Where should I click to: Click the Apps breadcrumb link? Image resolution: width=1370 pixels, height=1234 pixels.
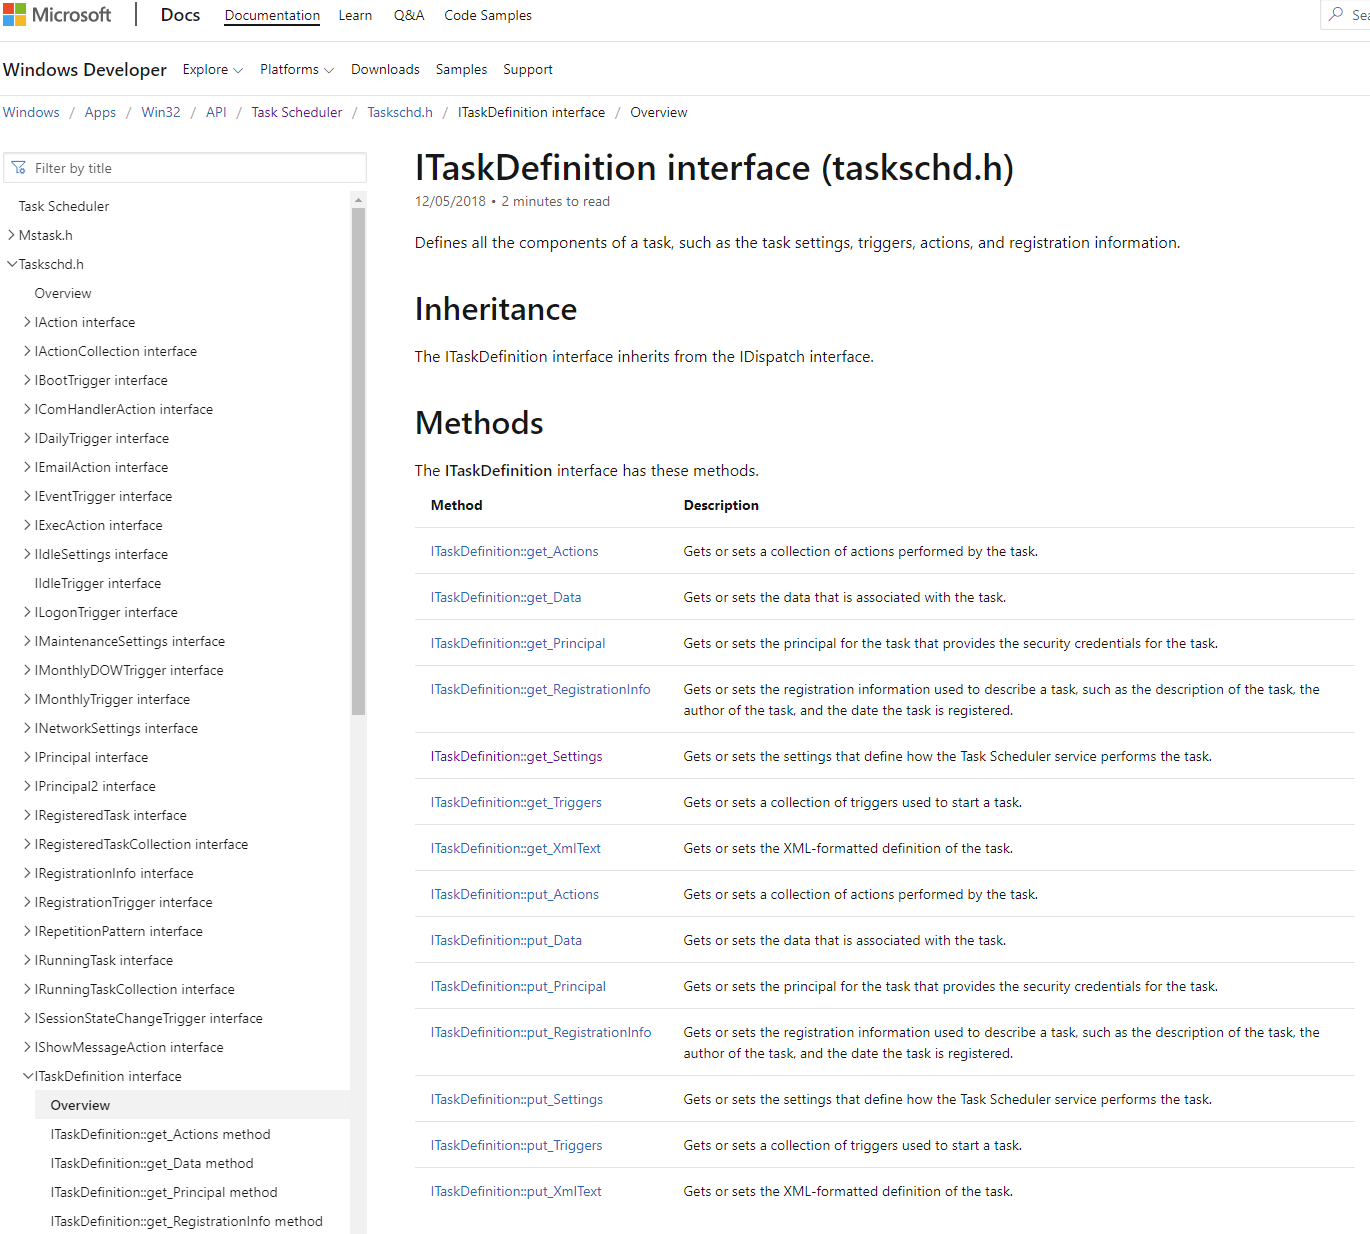[x=100, y=112]
